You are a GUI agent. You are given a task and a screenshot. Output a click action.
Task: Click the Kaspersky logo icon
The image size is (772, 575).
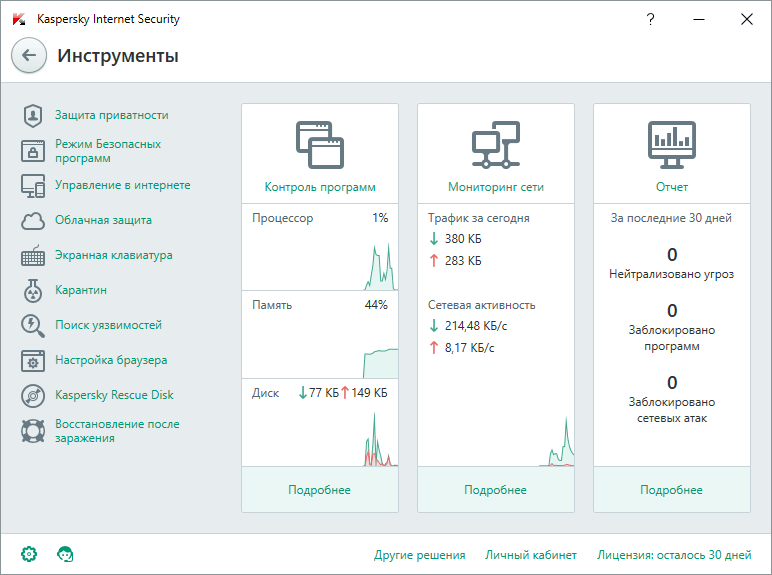[x=19, y=19]
